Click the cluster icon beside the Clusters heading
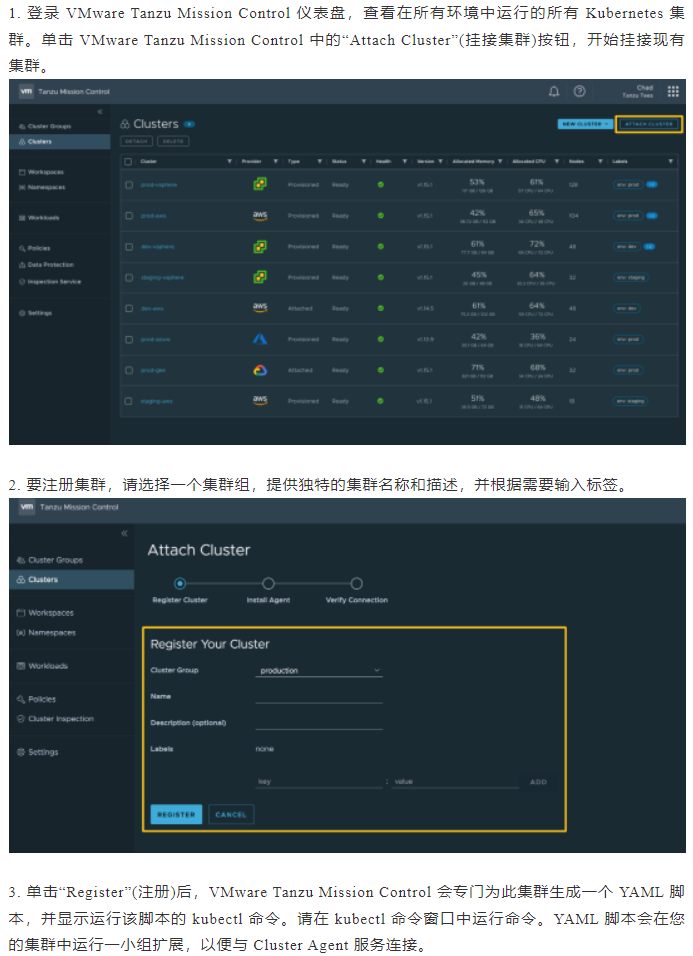The width and height of the screenshot is (693, 956). pos(125,124)
